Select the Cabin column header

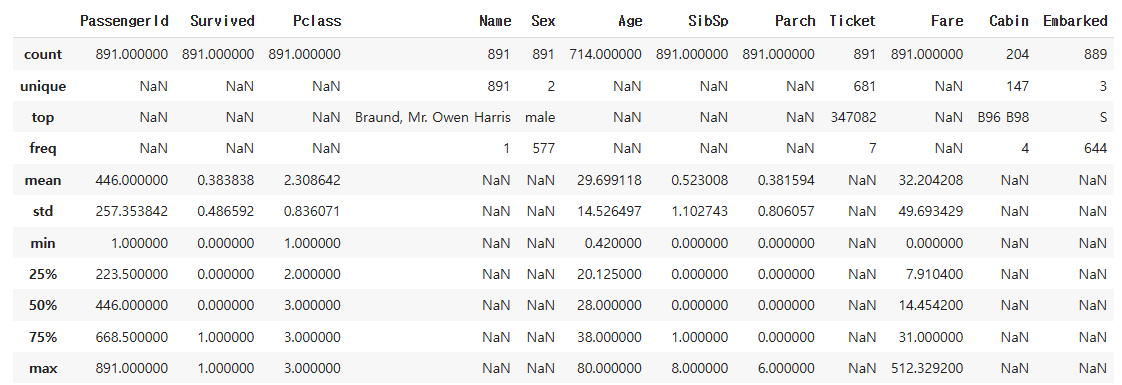click(1009, 21)
